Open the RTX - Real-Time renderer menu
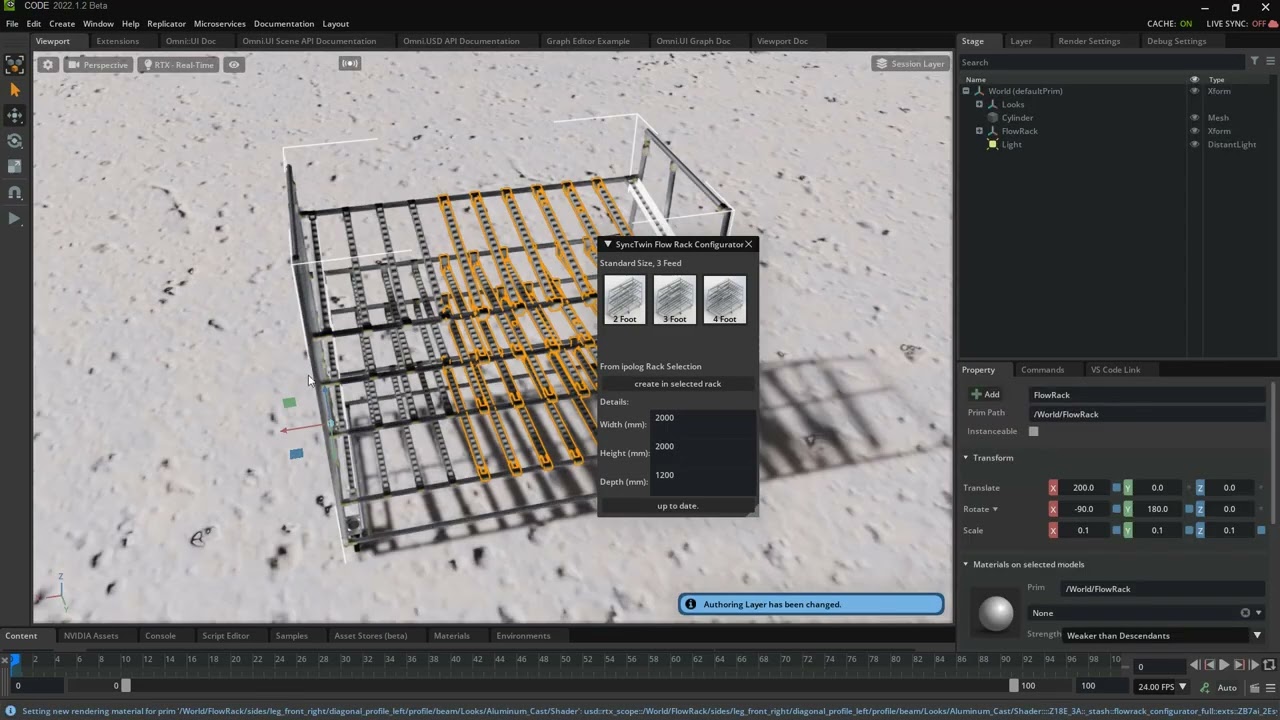 (x=178, y=64)
